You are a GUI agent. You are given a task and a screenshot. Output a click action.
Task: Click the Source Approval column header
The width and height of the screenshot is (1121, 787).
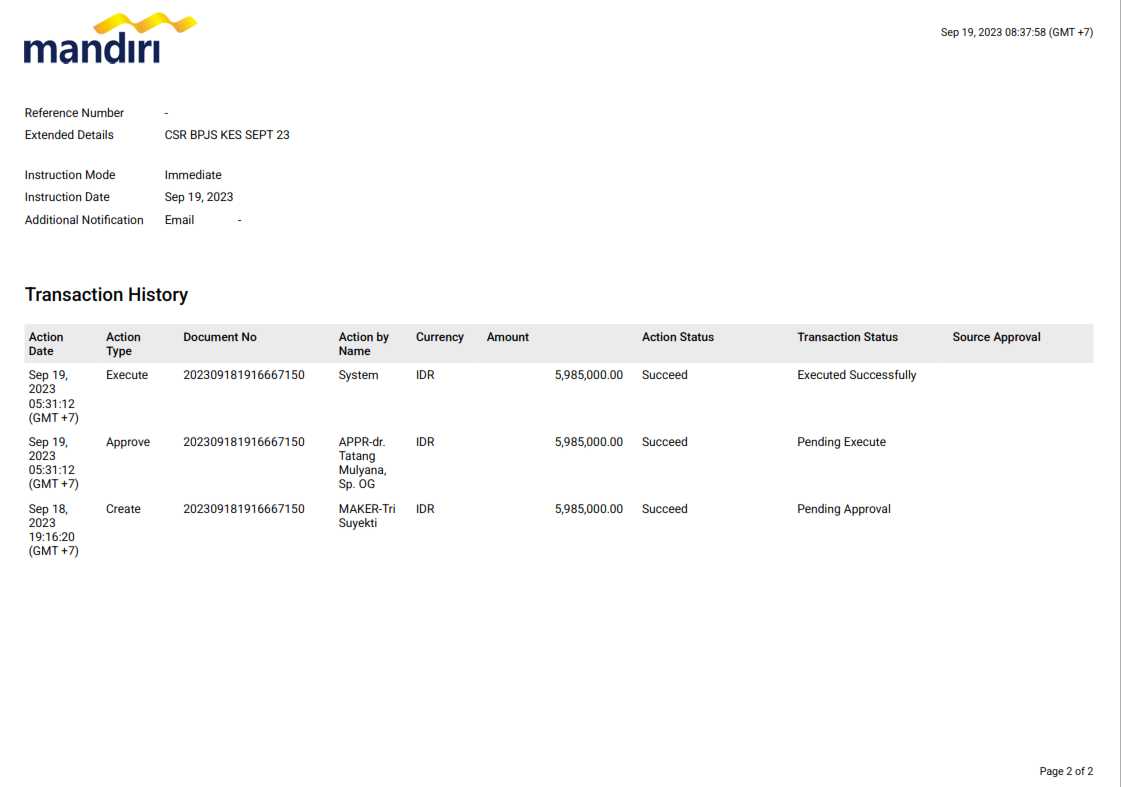996,338
